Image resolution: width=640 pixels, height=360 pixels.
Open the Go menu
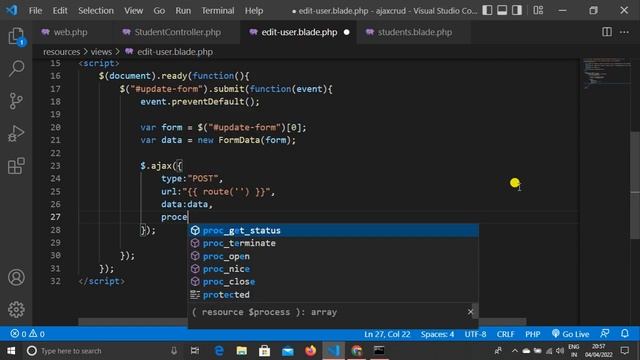tap(159, 11)
